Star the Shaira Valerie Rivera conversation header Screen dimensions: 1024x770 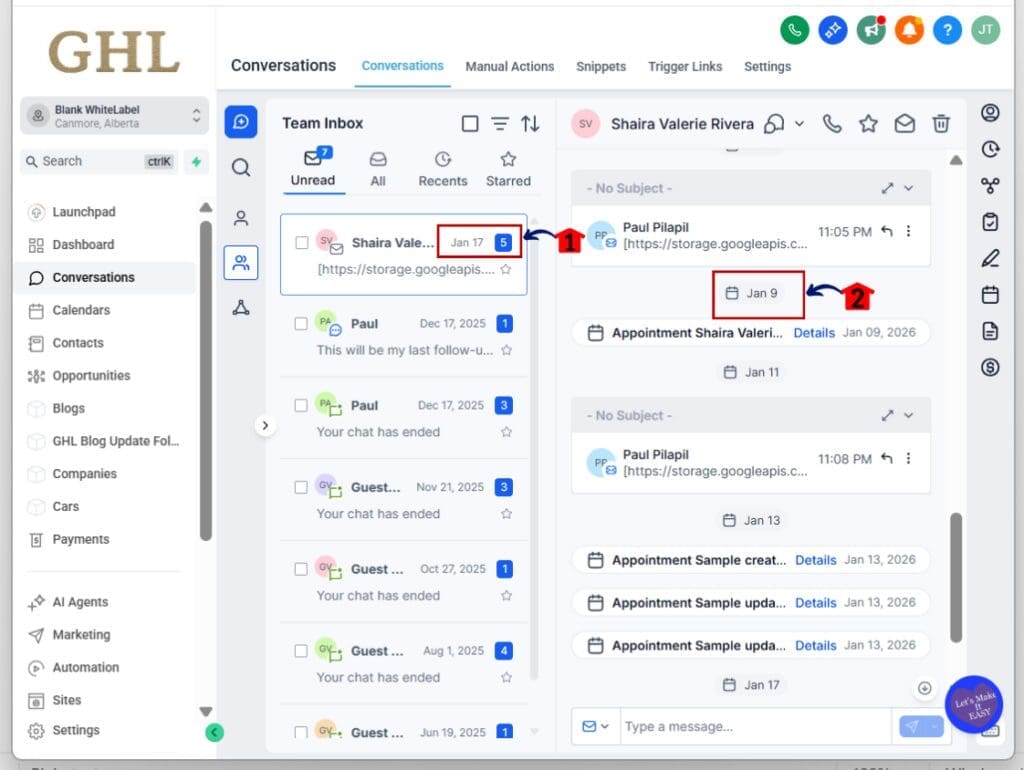[x=868, y=124]
